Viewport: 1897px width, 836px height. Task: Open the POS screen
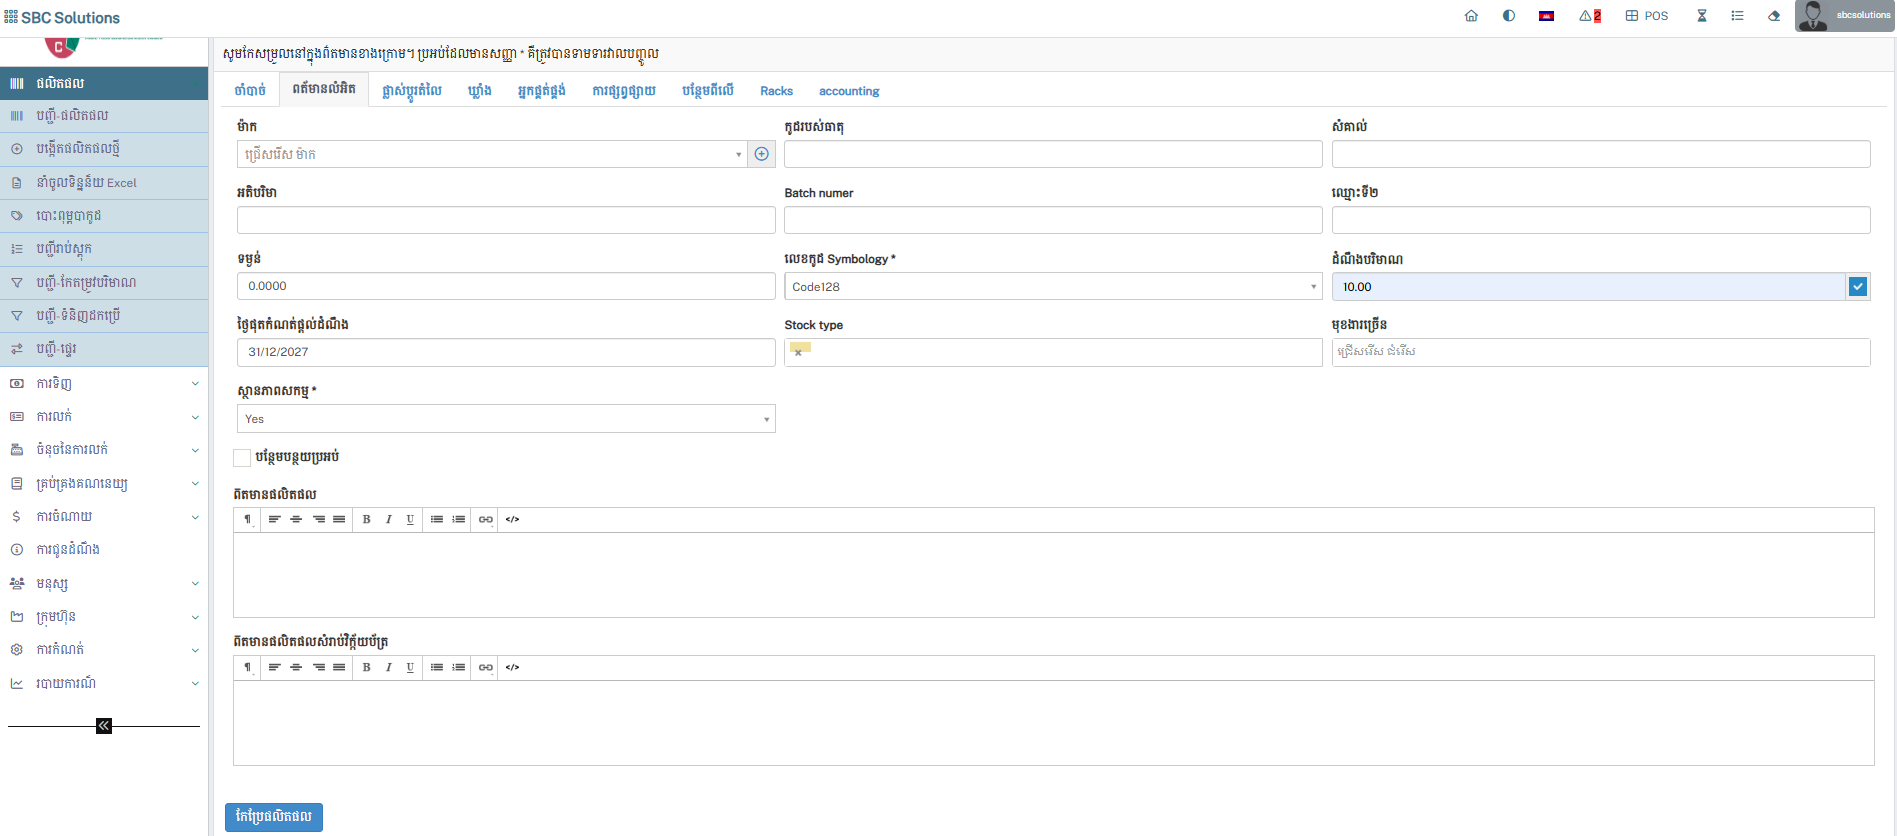pyautogui.click(x=1647, y=16)
